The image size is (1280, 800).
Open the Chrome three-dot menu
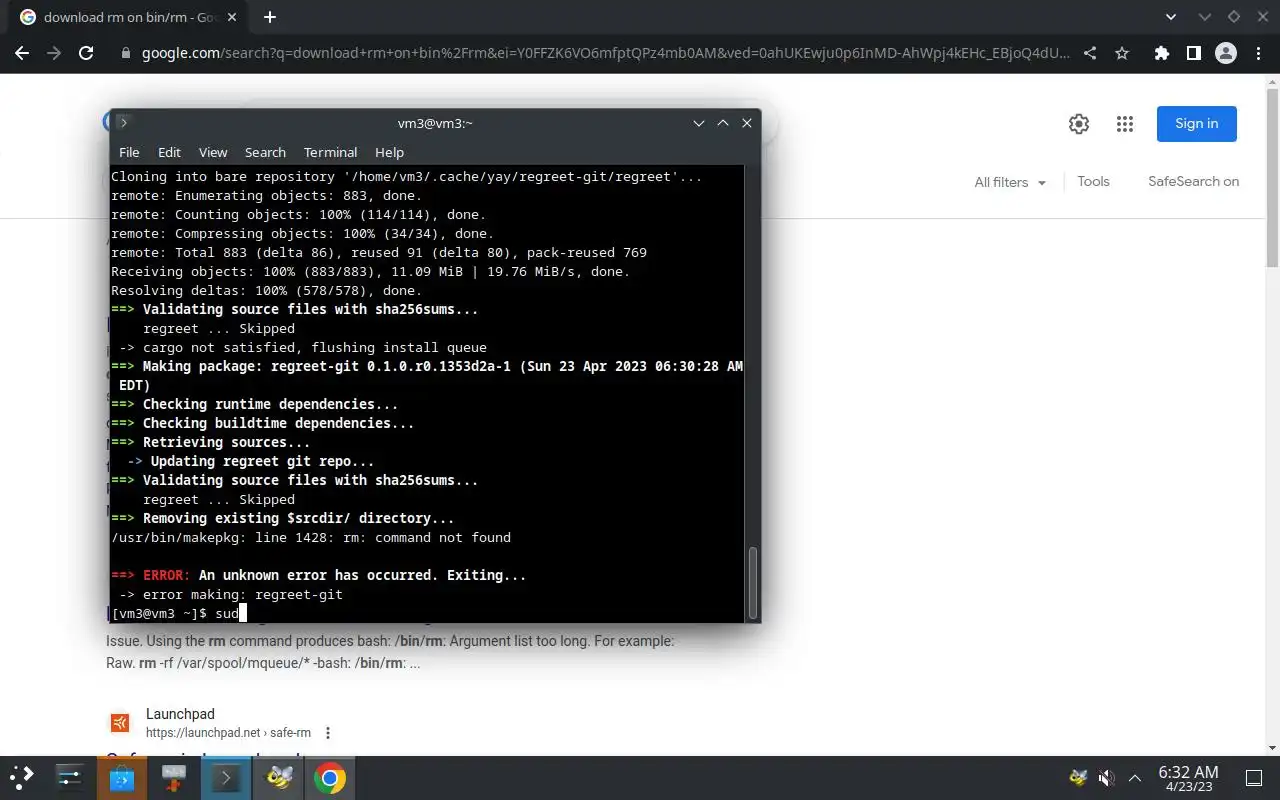point(1257,53)
